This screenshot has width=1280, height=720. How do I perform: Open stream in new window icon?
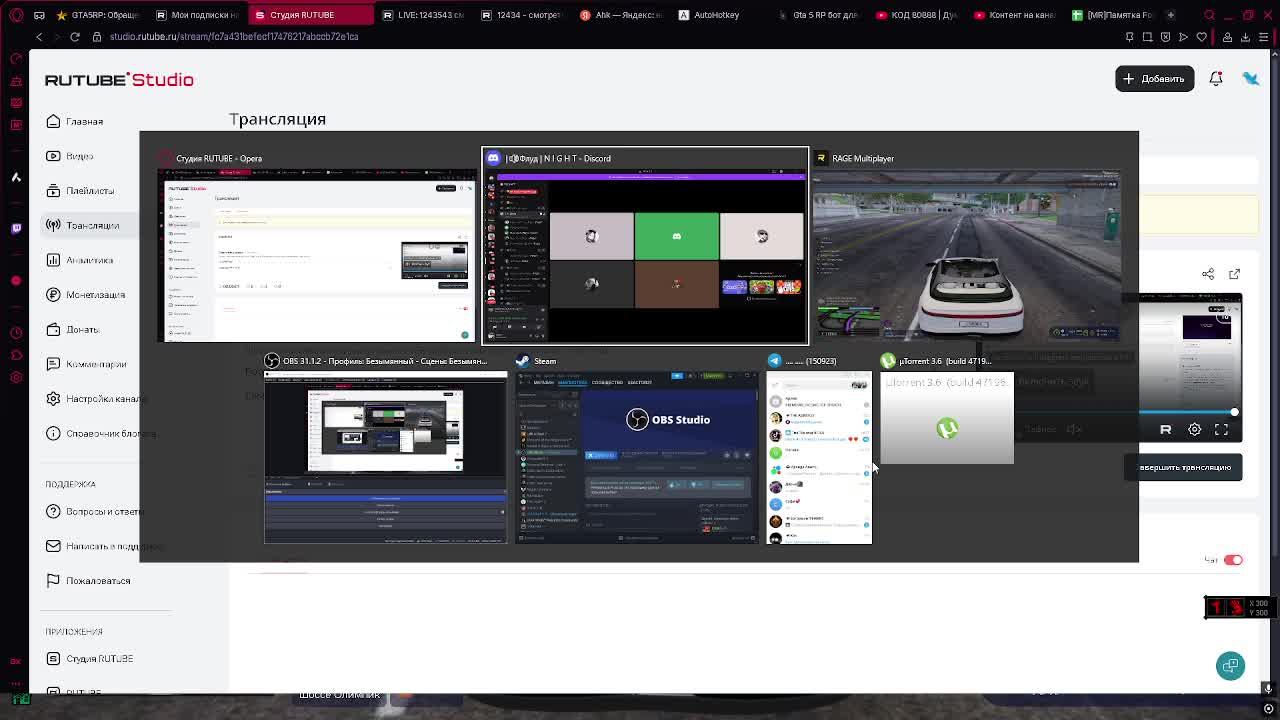pyautogui.click(x=1234, y=274)
